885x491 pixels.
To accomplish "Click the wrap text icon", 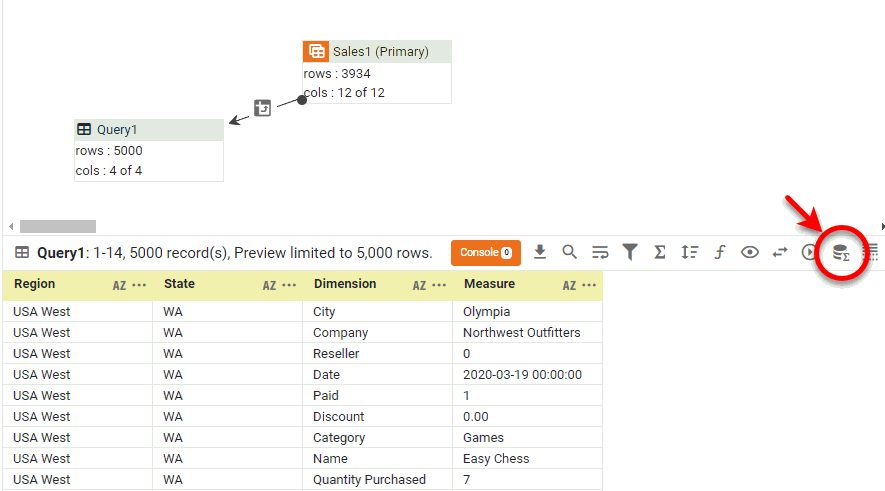I will point(600,253).
